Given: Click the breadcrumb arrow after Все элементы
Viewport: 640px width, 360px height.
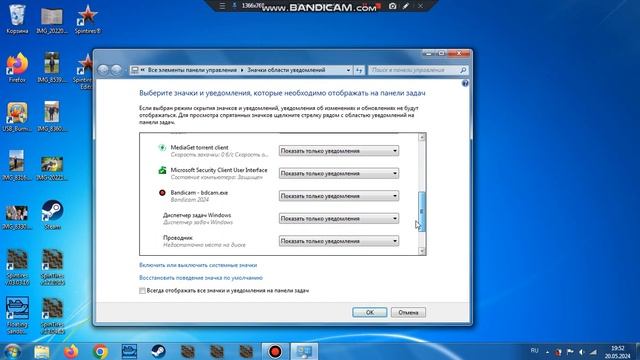Looking at the screenshot, I should [x=242, y=70].
